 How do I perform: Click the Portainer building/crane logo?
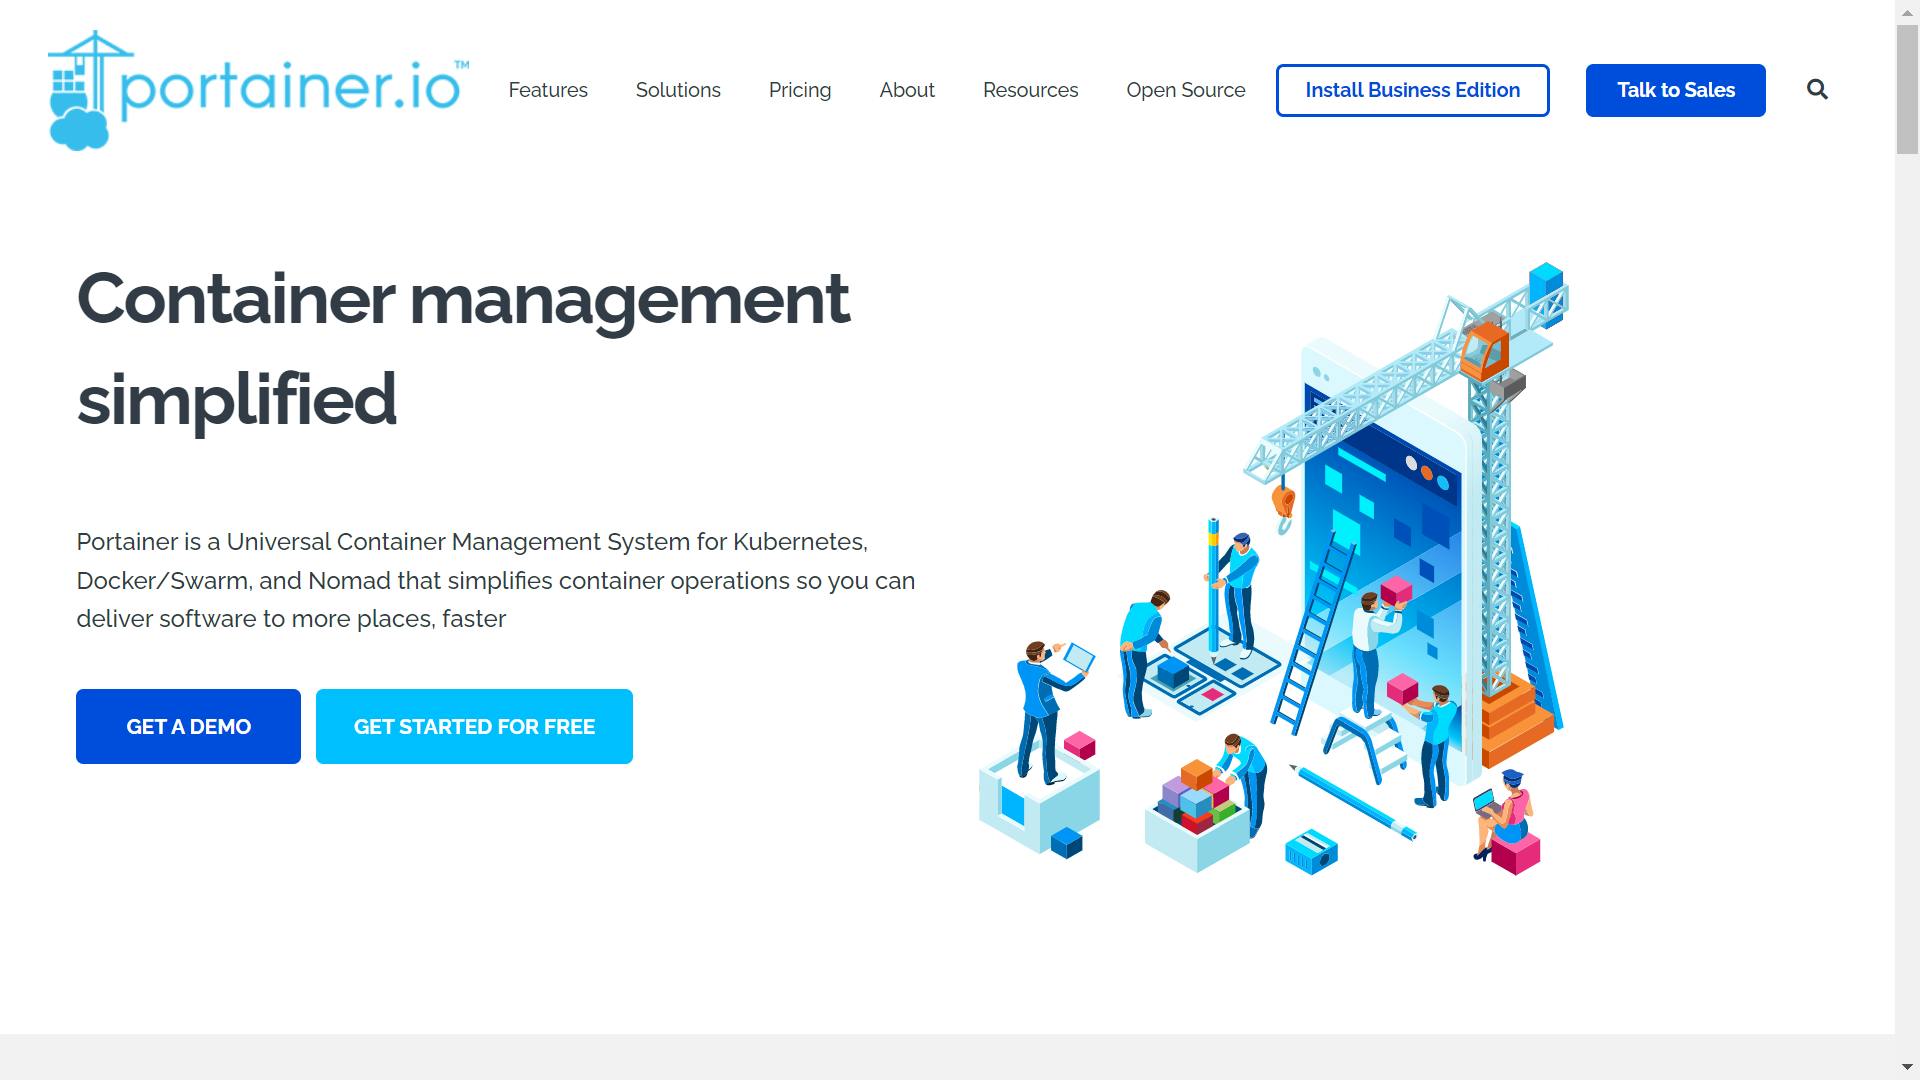(88, 90)
